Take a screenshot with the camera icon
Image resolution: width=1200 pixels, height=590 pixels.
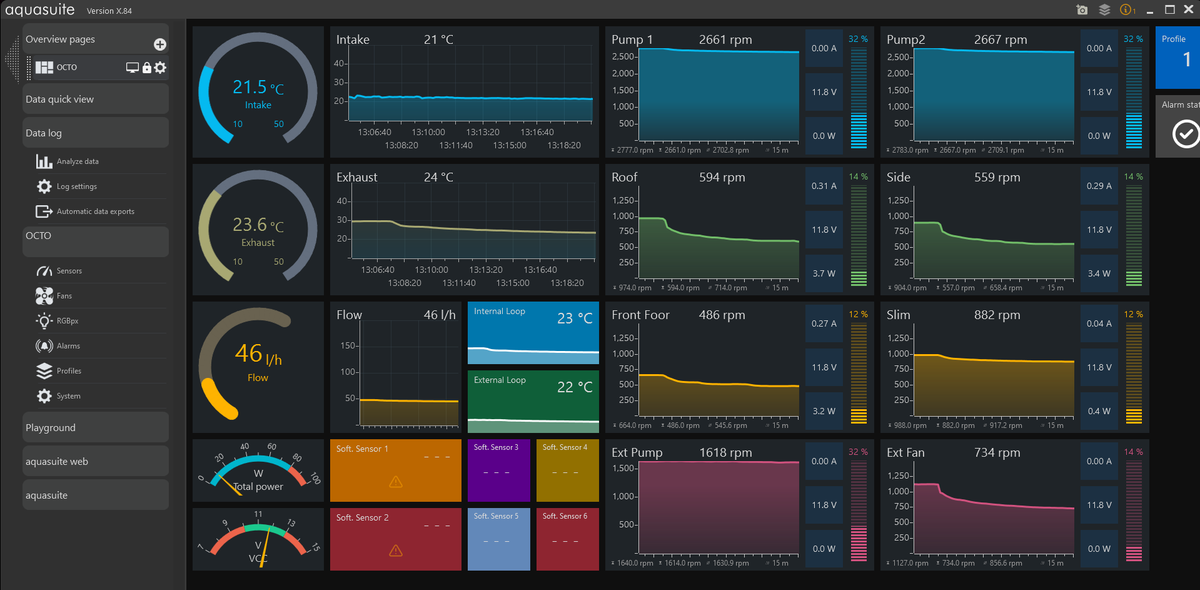pyautogui.click(x=1082, y=10)
